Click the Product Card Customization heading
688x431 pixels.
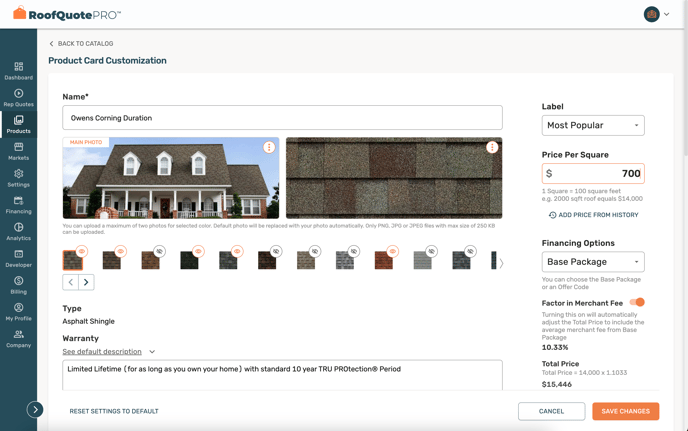coord(108,61)
